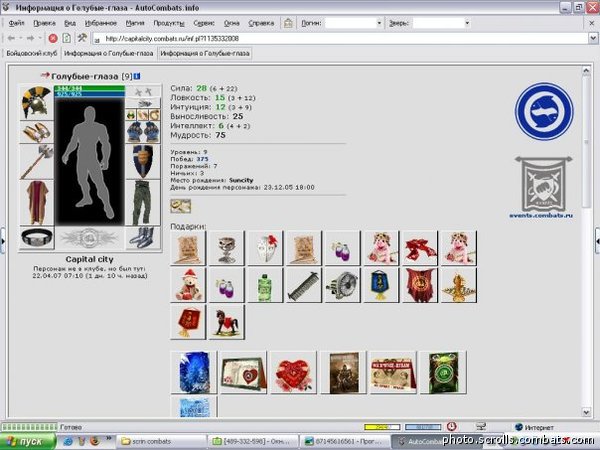Open the scrin combats taskbar folder
The height and width of the screenshot is (450, 600).
point(161,442)
